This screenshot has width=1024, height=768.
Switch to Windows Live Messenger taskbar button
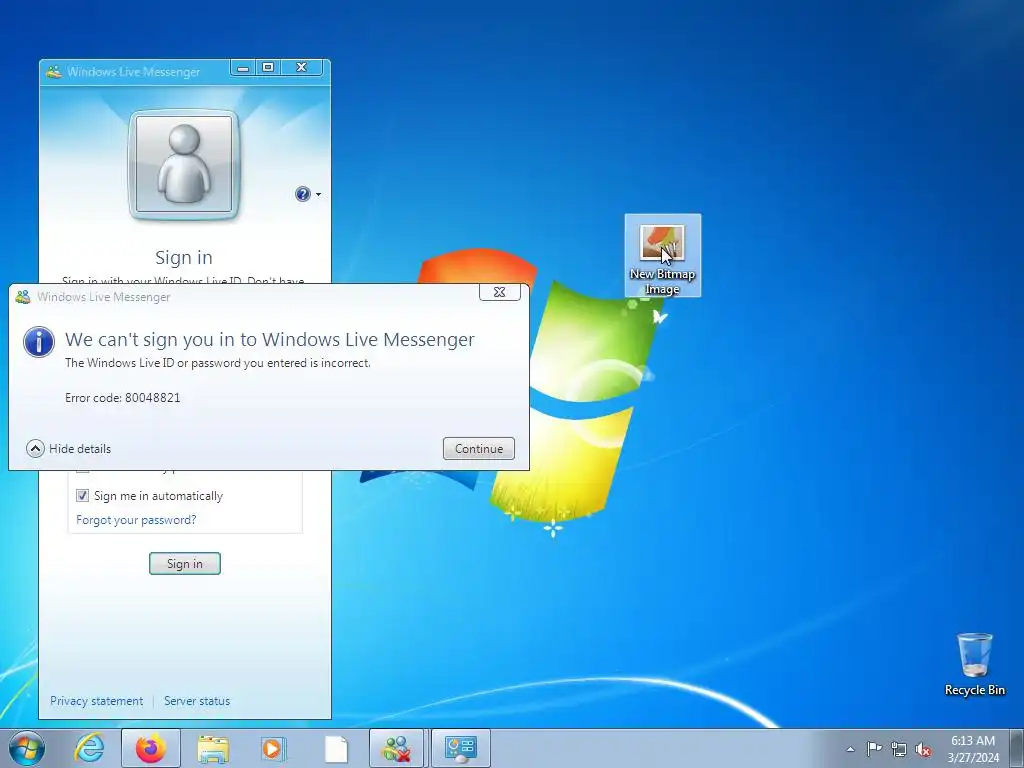(x=397, y=748)
